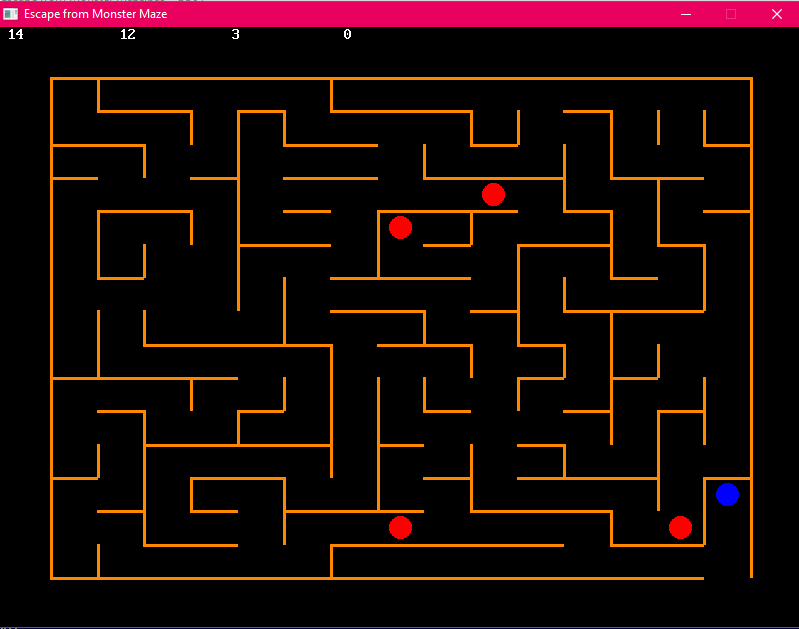The image size is (799, 629).
Task: Click the open cell directly above the blue player
Action: click(x=727, y=461)
